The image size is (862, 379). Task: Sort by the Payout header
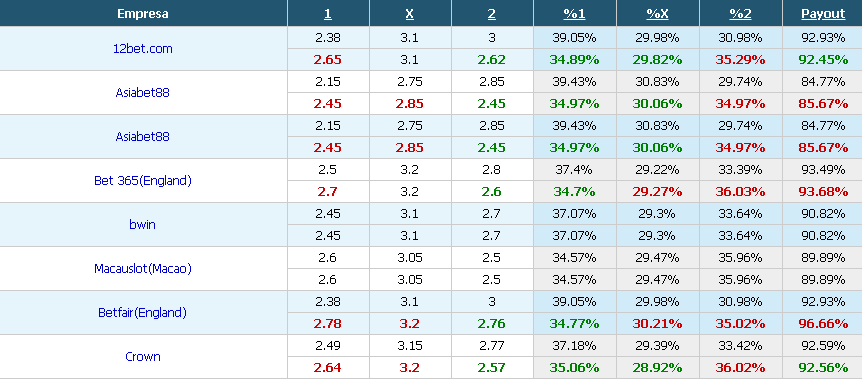(823, 14)
